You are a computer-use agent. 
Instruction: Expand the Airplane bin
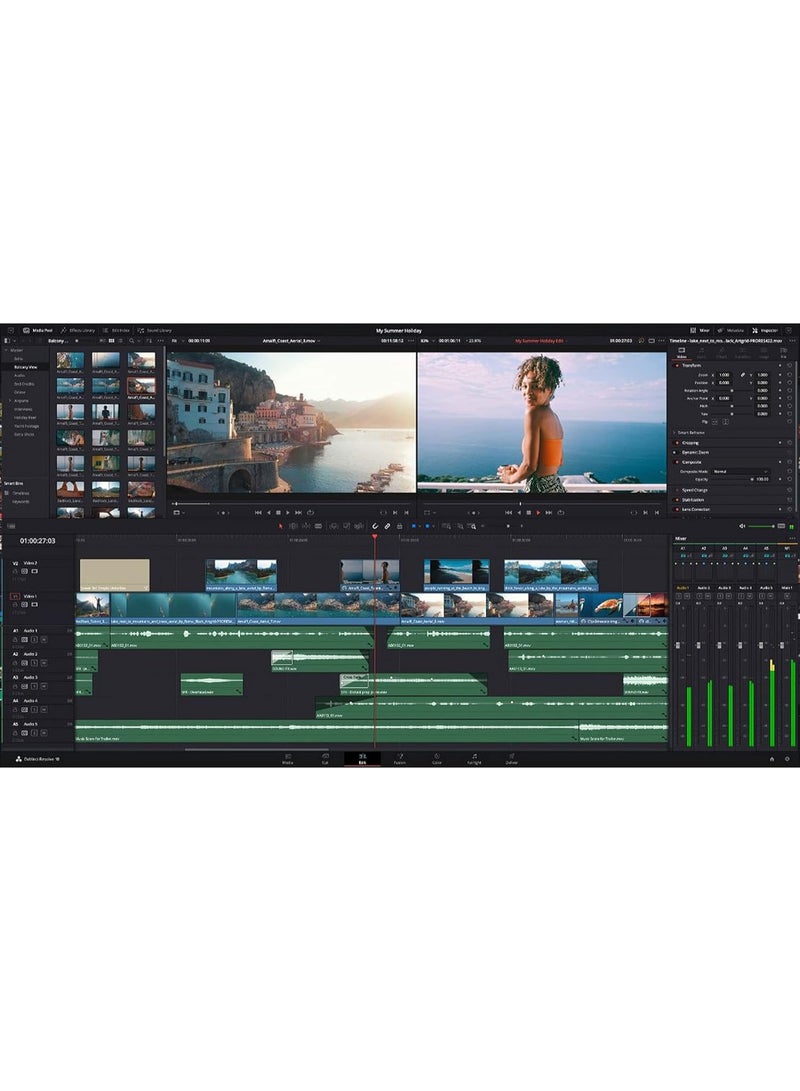pyautogui.click(x=10, y=401)
